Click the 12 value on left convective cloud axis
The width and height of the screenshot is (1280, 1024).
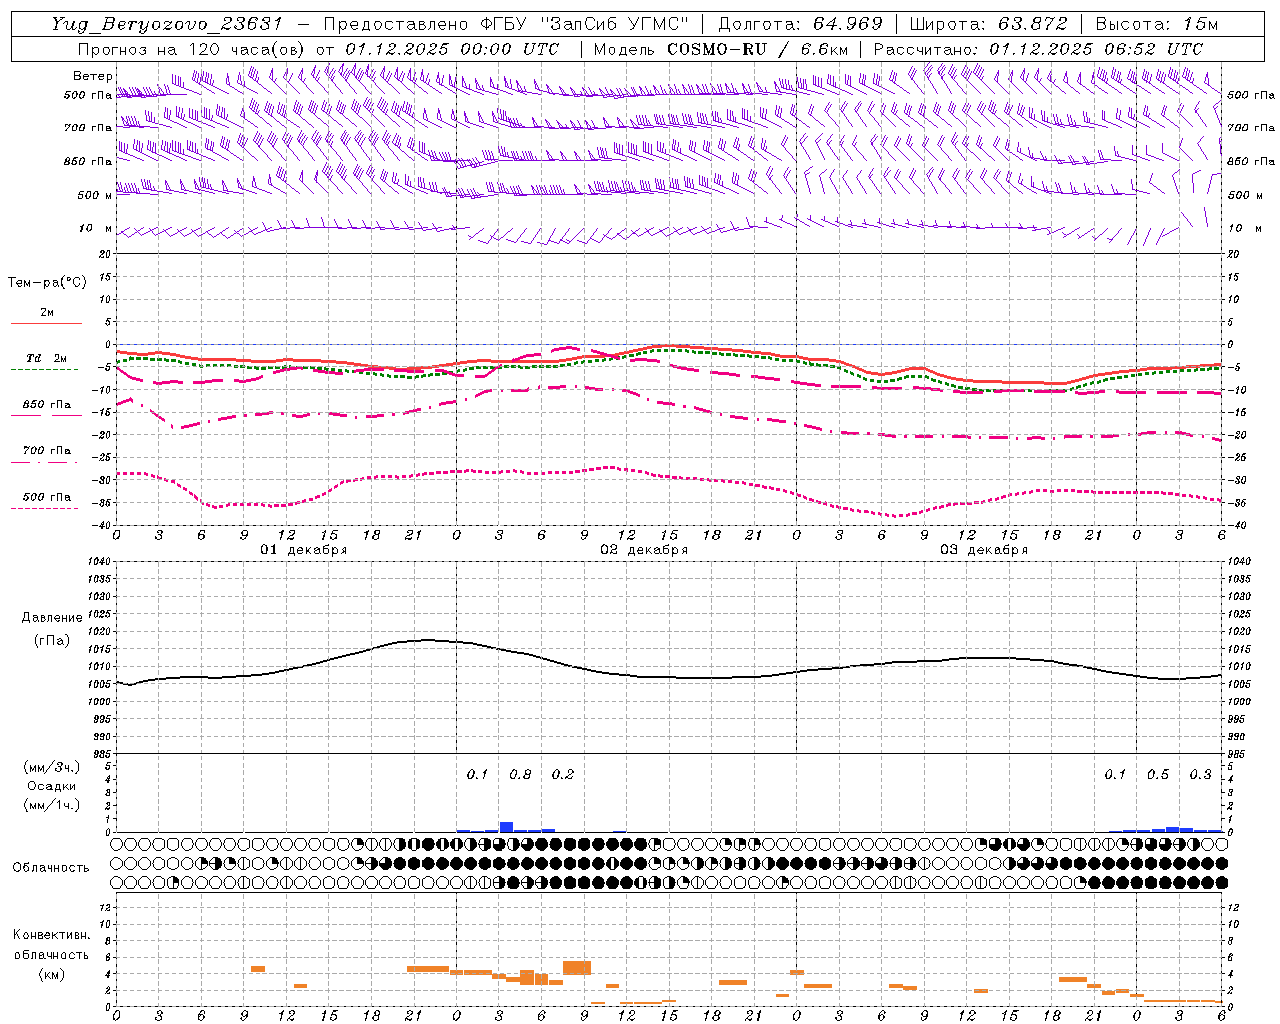(x=105, y=907)
